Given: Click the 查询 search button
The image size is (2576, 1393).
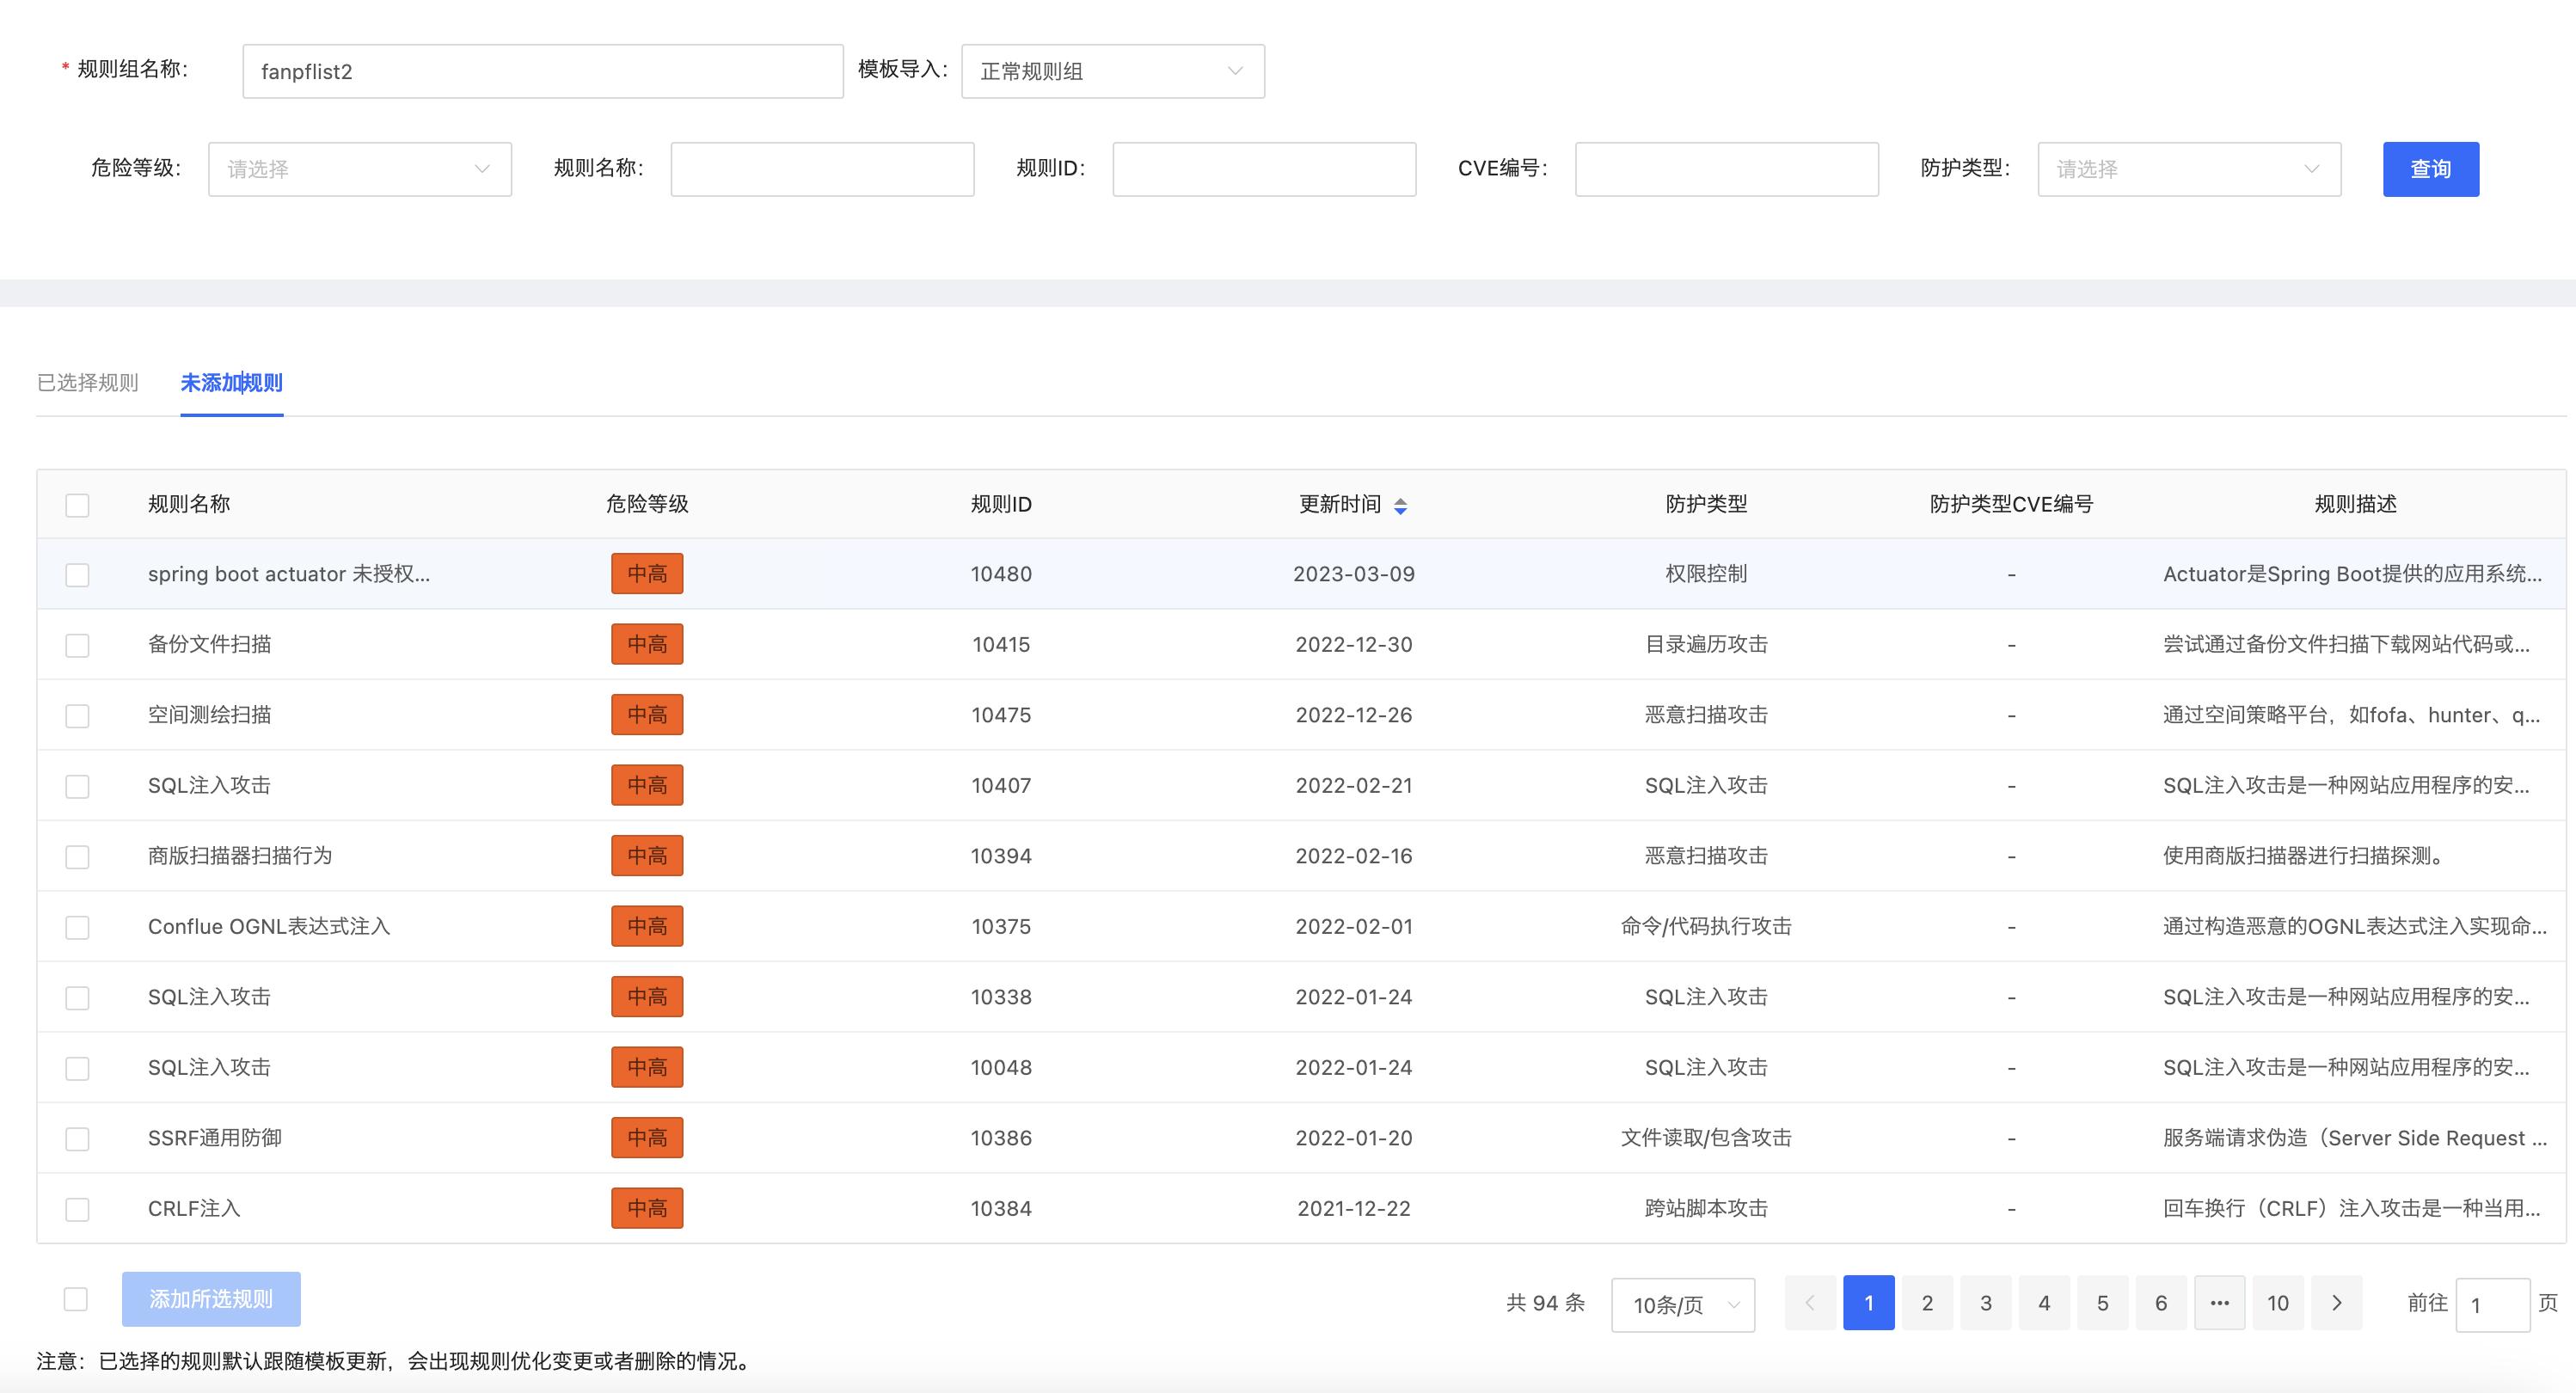Looking at the screenshot, I should point(2431,168).
